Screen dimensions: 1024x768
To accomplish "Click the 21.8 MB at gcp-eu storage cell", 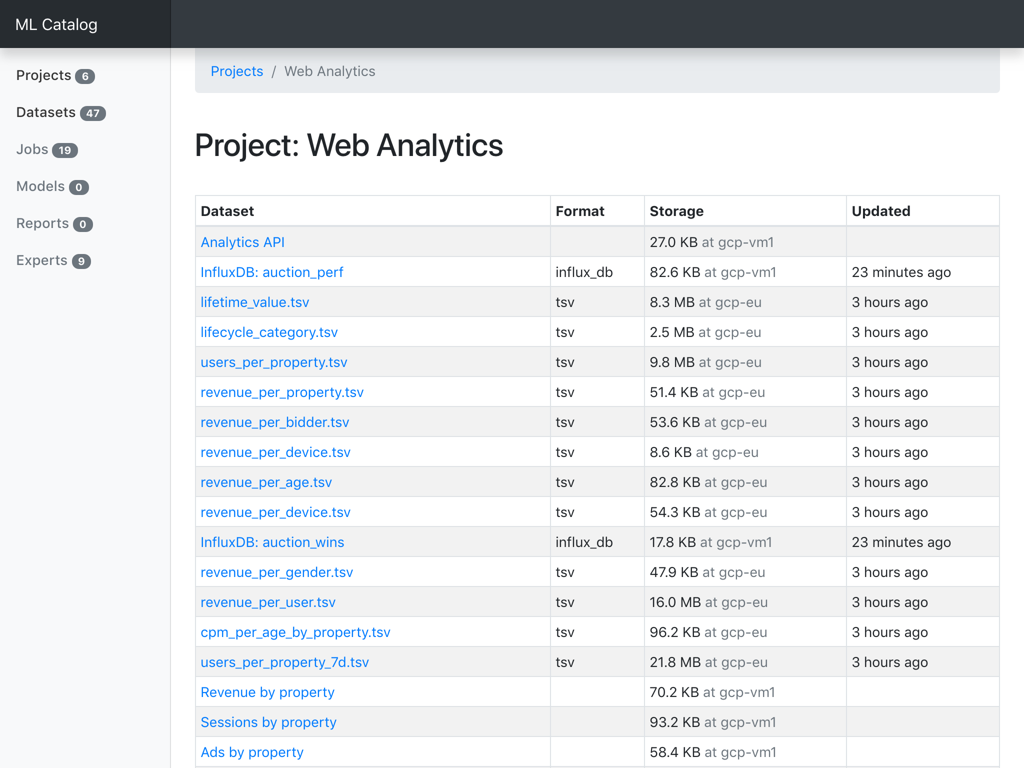I will point(745,663).
